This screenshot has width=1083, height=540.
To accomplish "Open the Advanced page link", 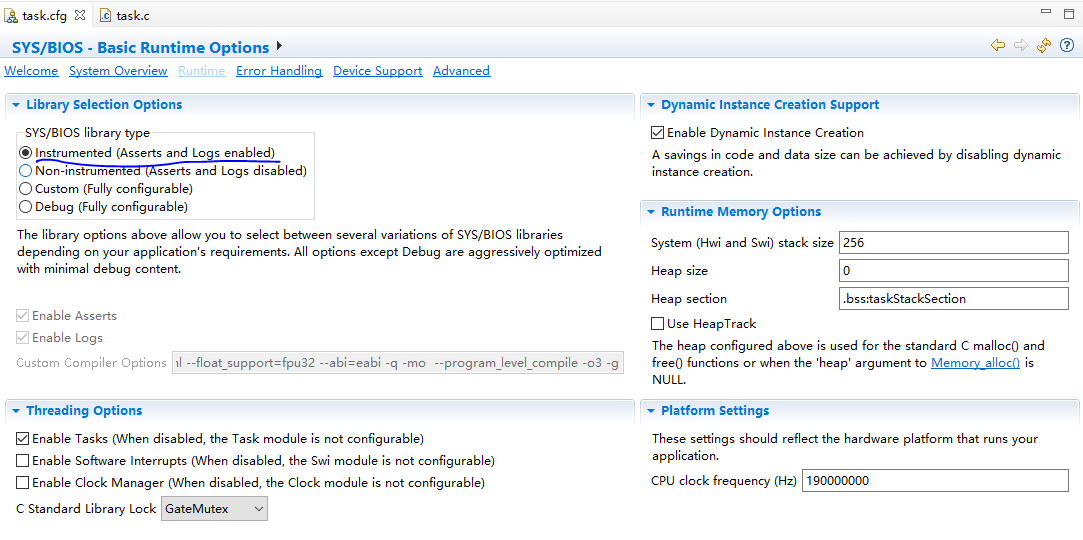I will pyautogui.click(x=461, y=70).
